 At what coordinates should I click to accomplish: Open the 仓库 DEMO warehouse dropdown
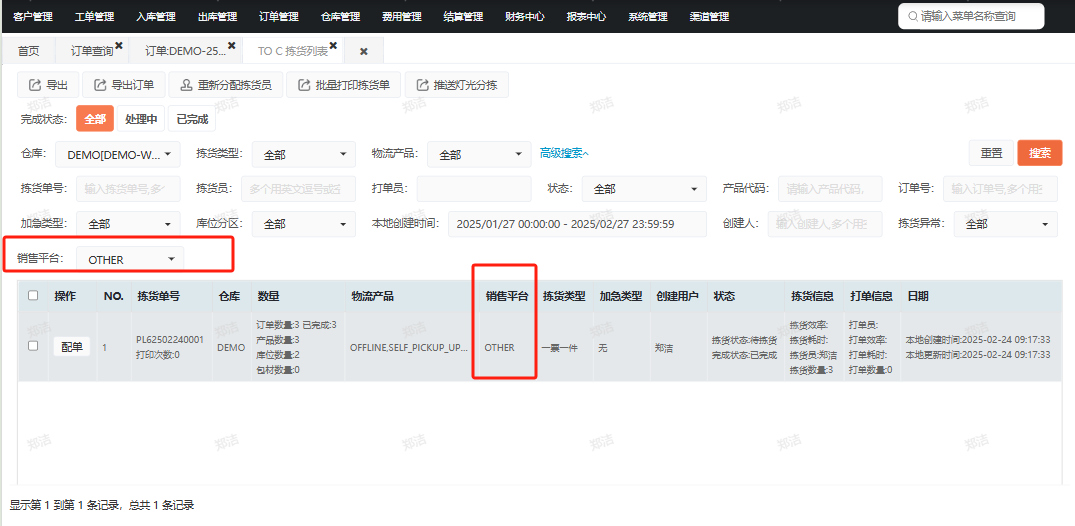(x=118, y=155)
